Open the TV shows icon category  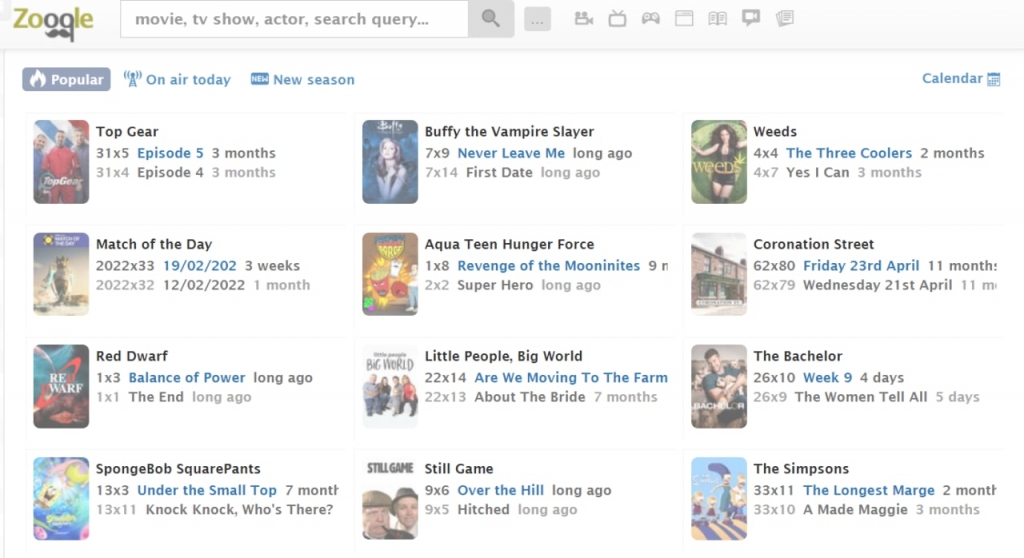tap(617, 18)
